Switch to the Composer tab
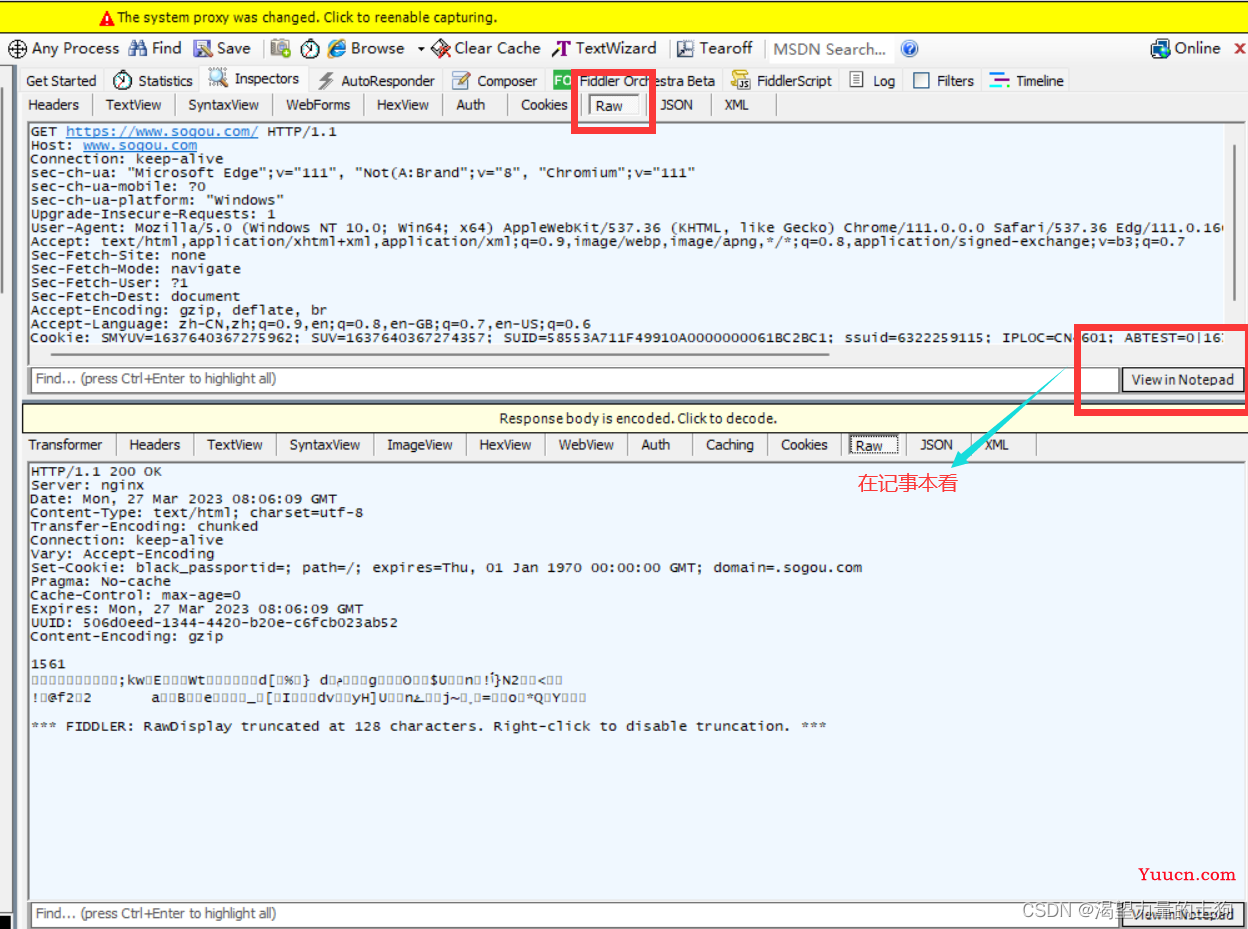The width and height of the screenshot is (1248, 929). 495,81
